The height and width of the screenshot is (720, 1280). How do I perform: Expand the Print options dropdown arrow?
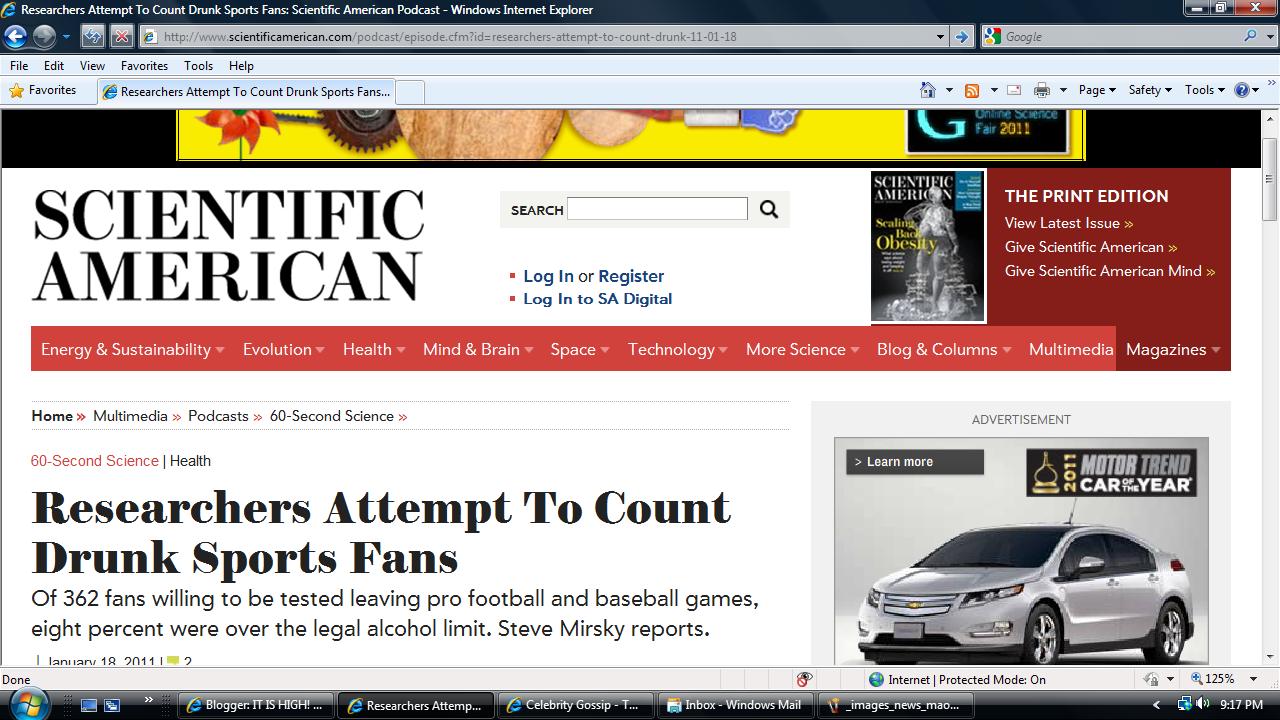click(1063, 90)
